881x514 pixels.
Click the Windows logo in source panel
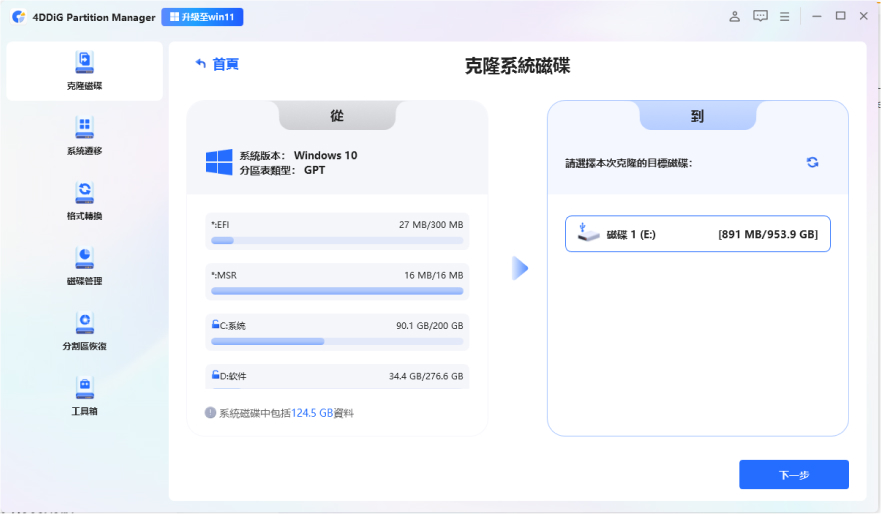[219, 162]
